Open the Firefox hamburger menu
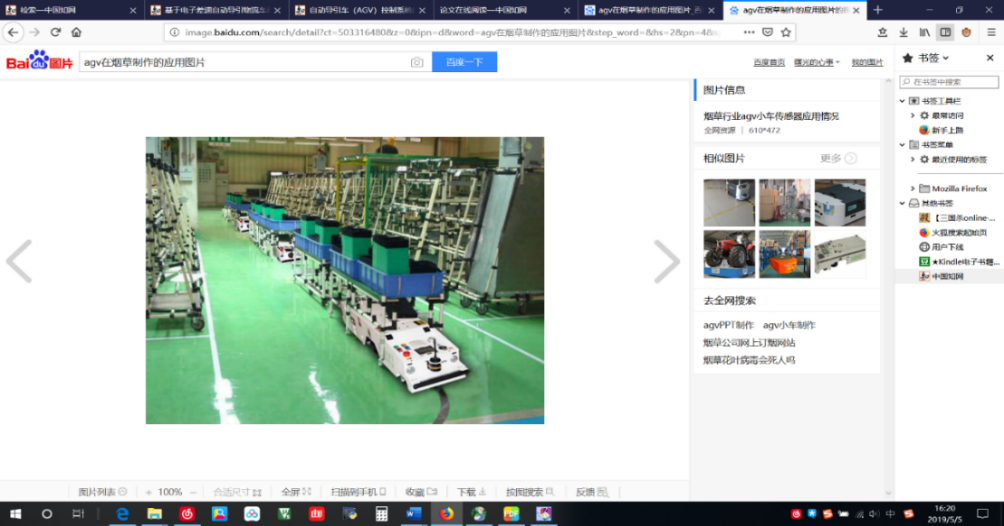1004x526 pixels. coord(991,32)
